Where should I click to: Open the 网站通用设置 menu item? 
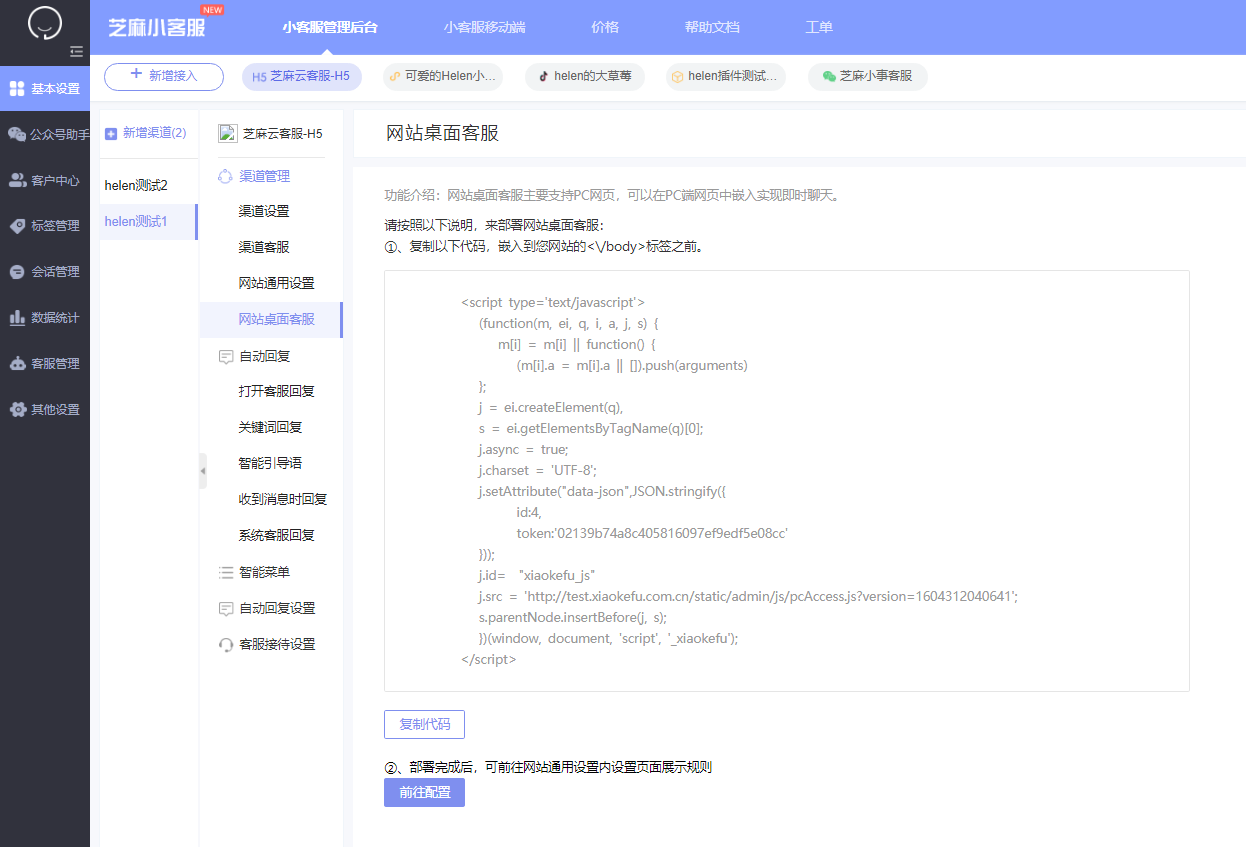coord(276,283)
